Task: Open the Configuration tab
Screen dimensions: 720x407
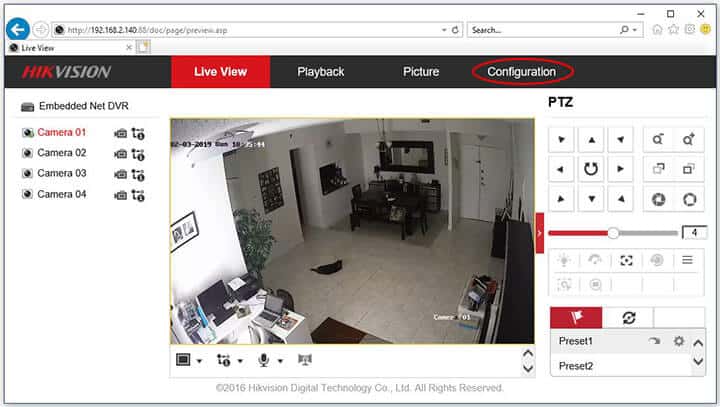Action: pyautogui.click(x=521, y=72)
